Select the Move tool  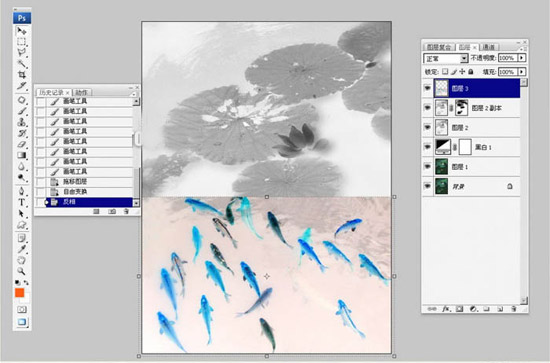[21, 31]
